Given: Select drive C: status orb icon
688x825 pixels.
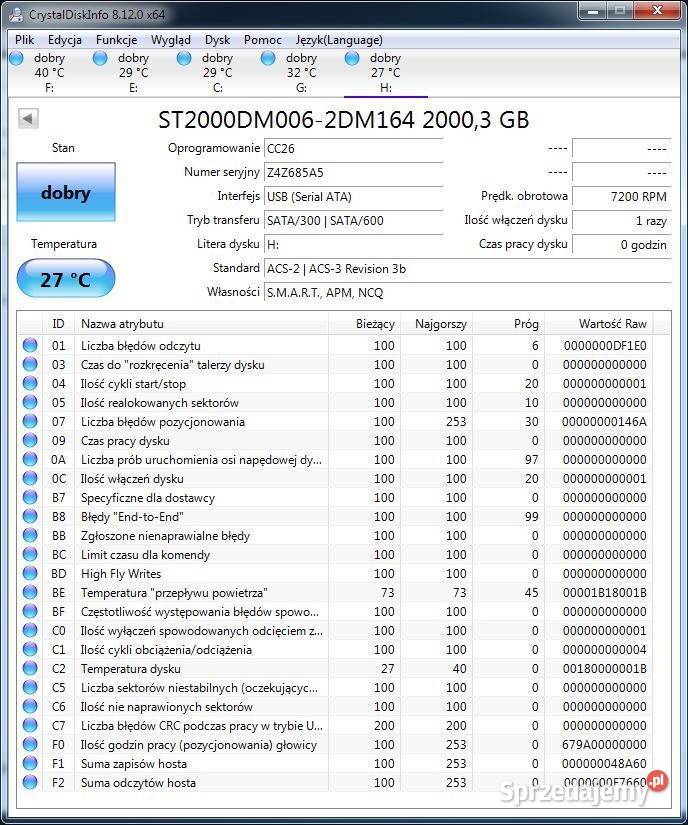Looking at the screenshot, I should point(184,59).
